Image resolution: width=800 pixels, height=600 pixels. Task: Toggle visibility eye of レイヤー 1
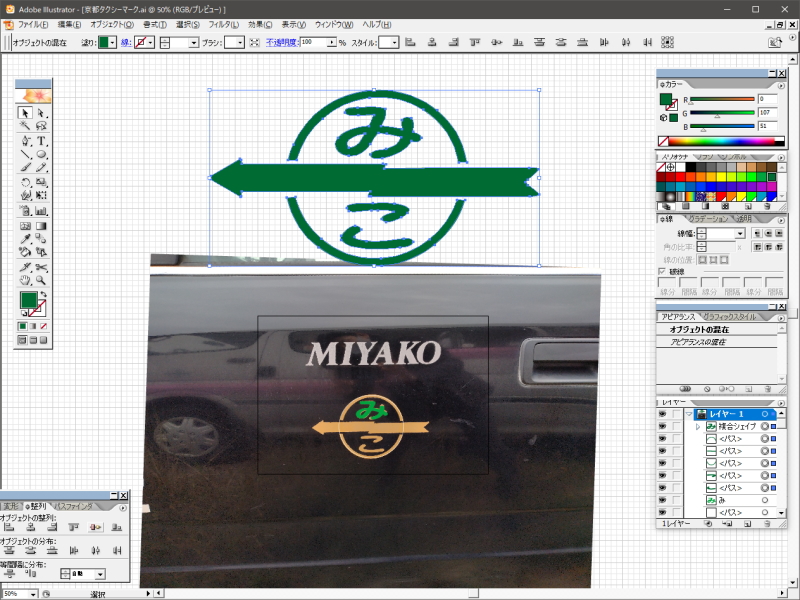pyautogui.click(x=662, y=414)
